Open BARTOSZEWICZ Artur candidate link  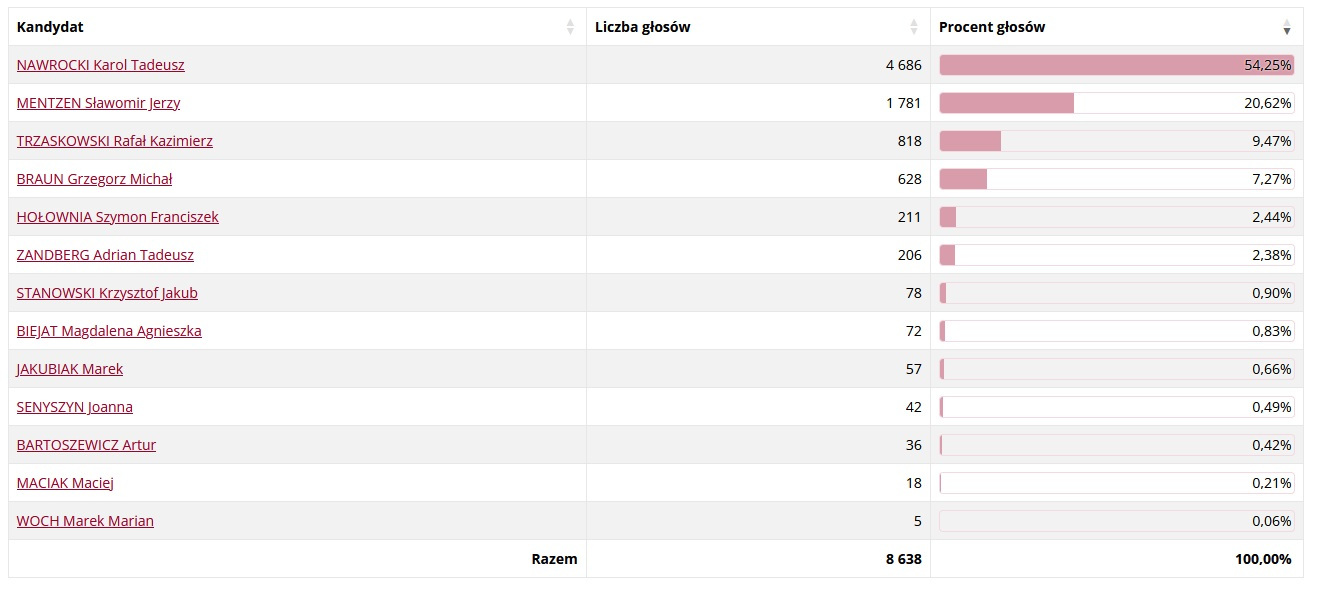(x=87, y=445)
